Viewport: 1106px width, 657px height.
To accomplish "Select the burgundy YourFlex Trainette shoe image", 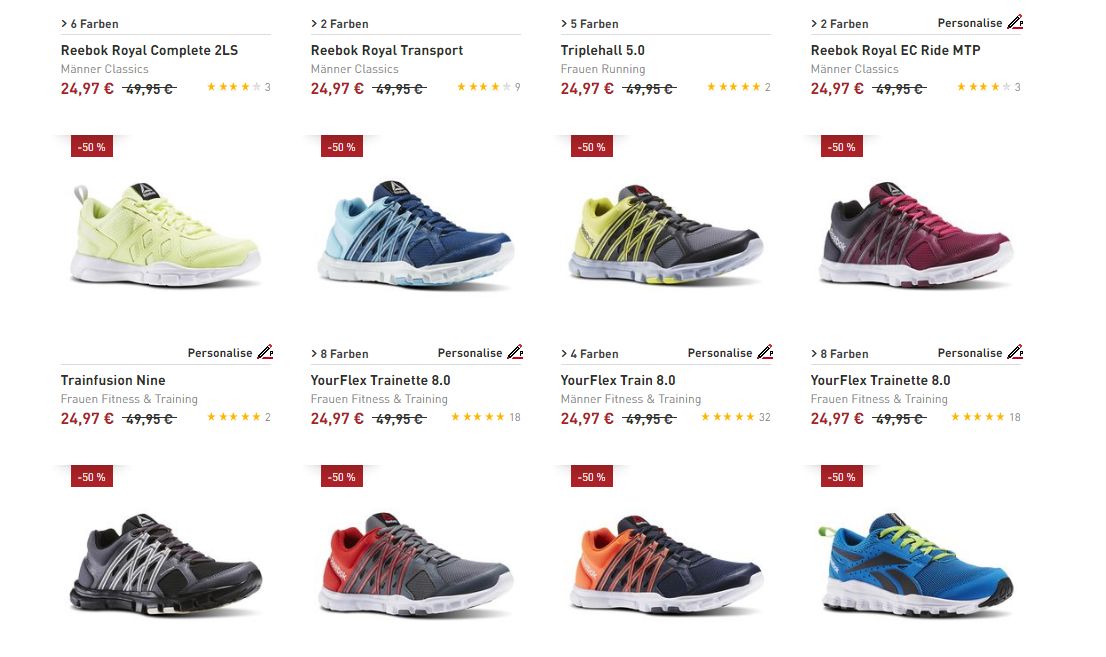I will point(916,234).
